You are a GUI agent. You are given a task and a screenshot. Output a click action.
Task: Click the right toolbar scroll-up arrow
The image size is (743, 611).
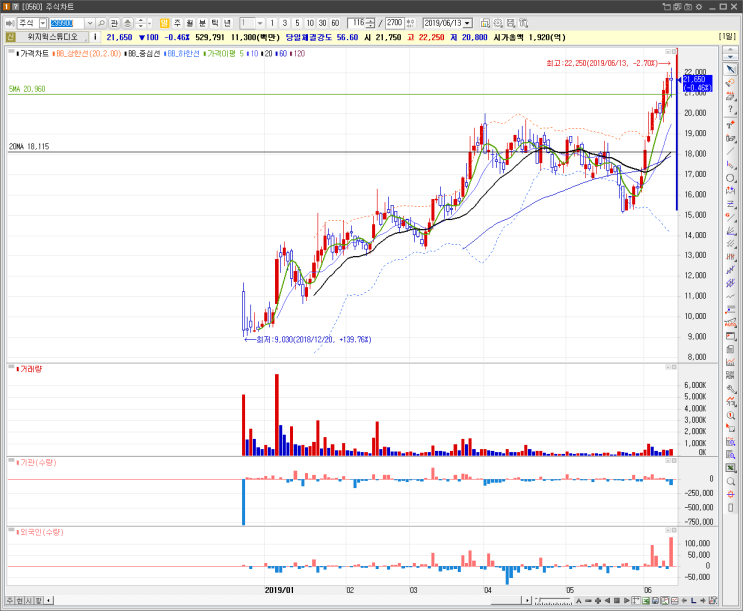[x=730, y=50]
